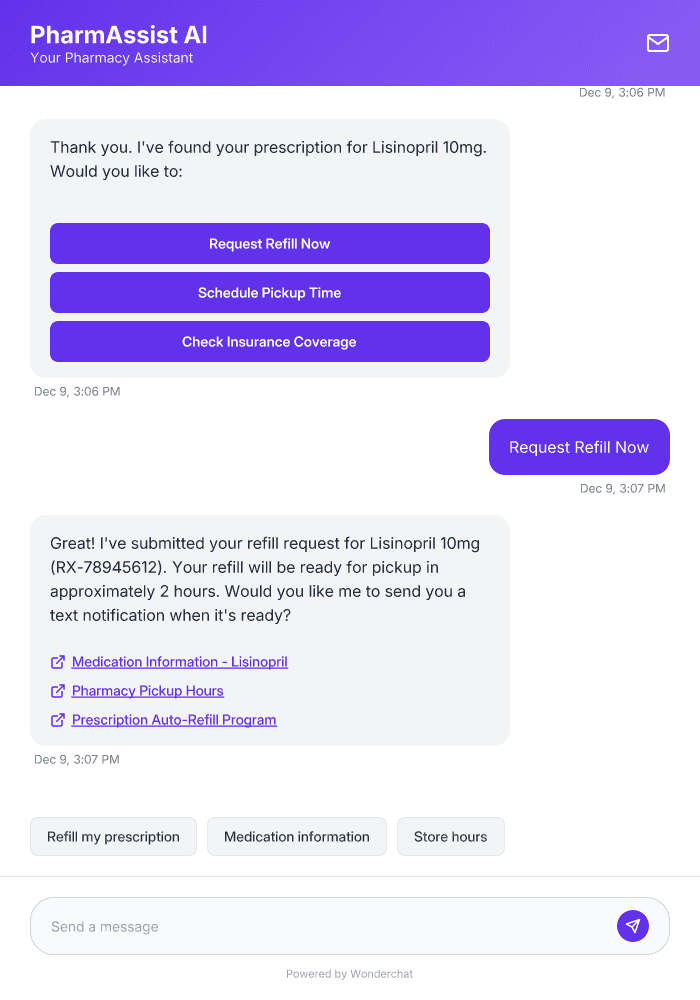Image resolution: width=700 pixels, height=1000 pixels.
Task: Click the sent Request Refill Now message bubble
Action: 578,447
